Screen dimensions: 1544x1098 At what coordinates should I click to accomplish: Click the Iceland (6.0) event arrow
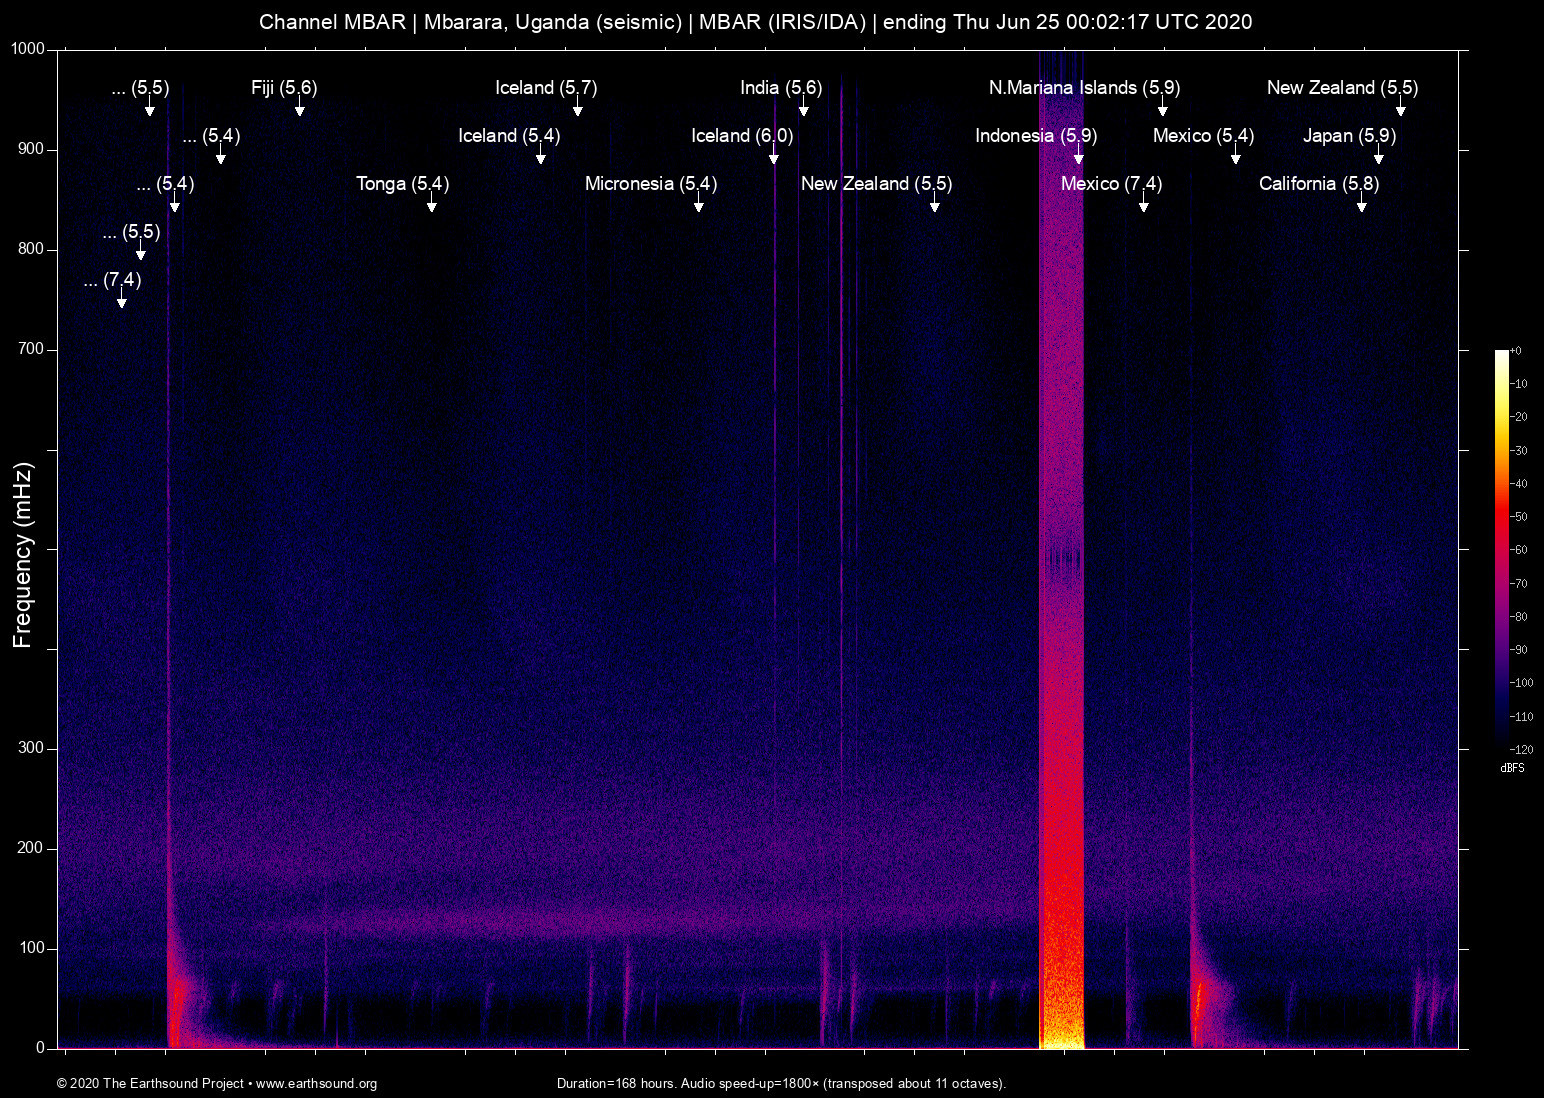pyautogui.click(x=773, y=157)
